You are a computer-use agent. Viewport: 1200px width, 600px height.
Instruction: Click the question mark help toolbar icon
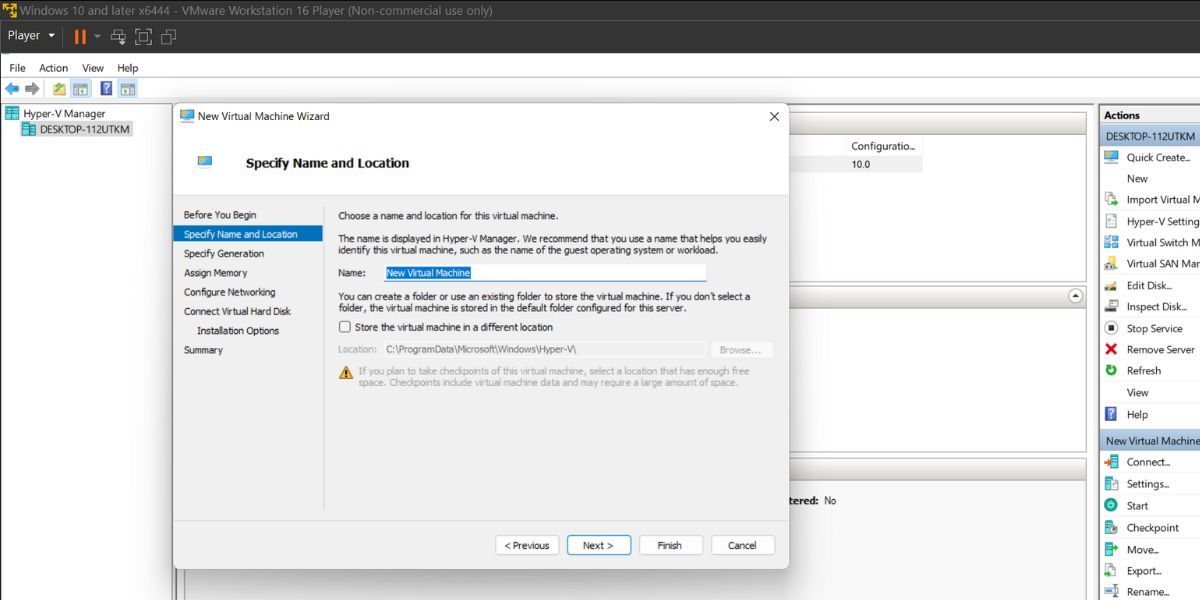click(x=106, y=89)
